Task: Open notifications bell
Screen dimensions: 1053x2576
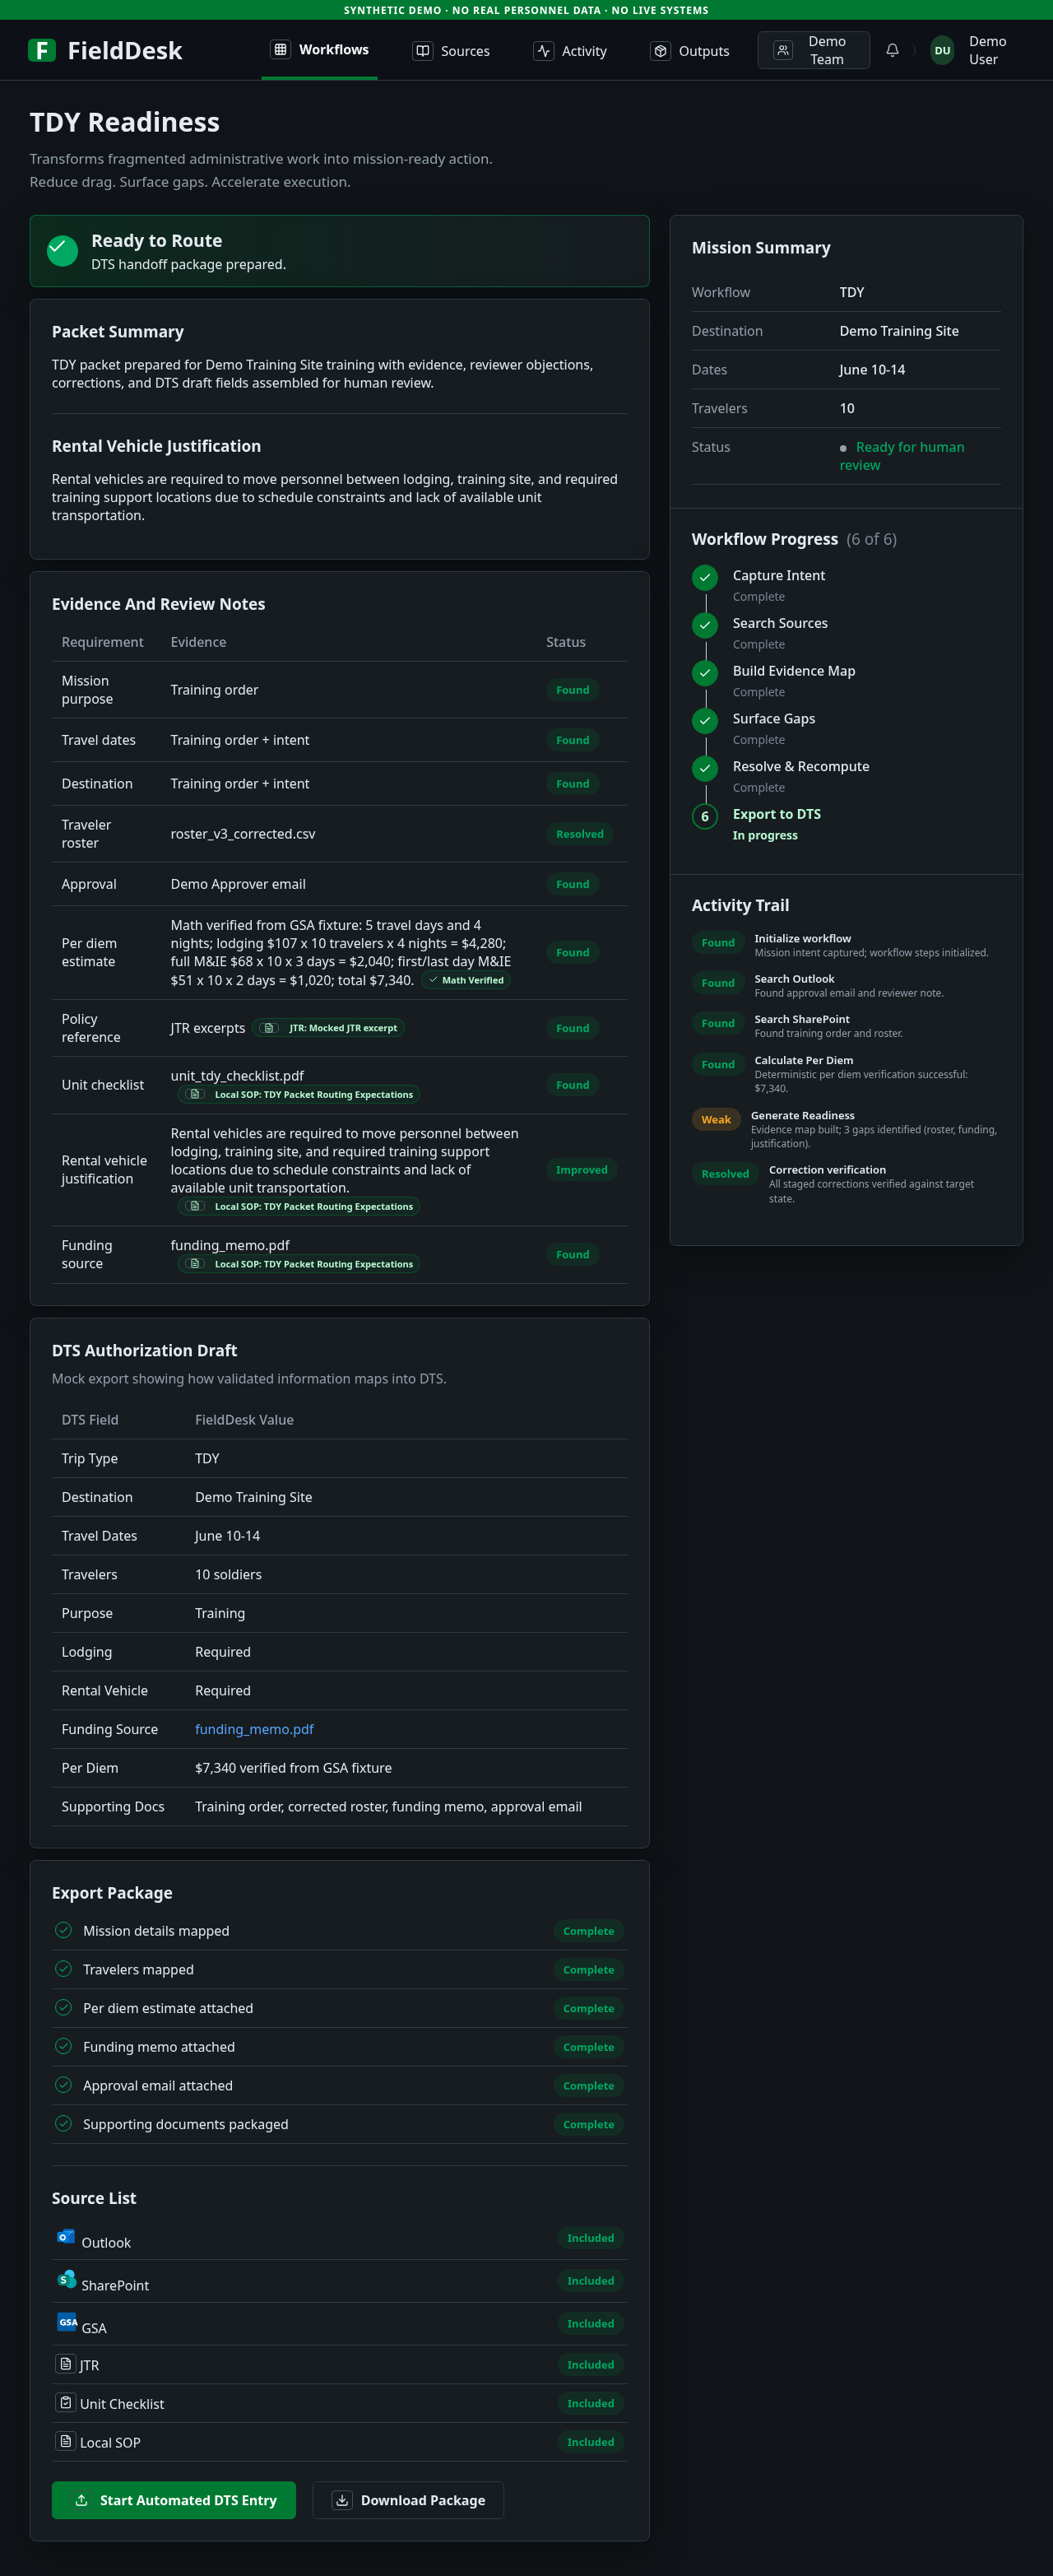Action: pos(892,50)
